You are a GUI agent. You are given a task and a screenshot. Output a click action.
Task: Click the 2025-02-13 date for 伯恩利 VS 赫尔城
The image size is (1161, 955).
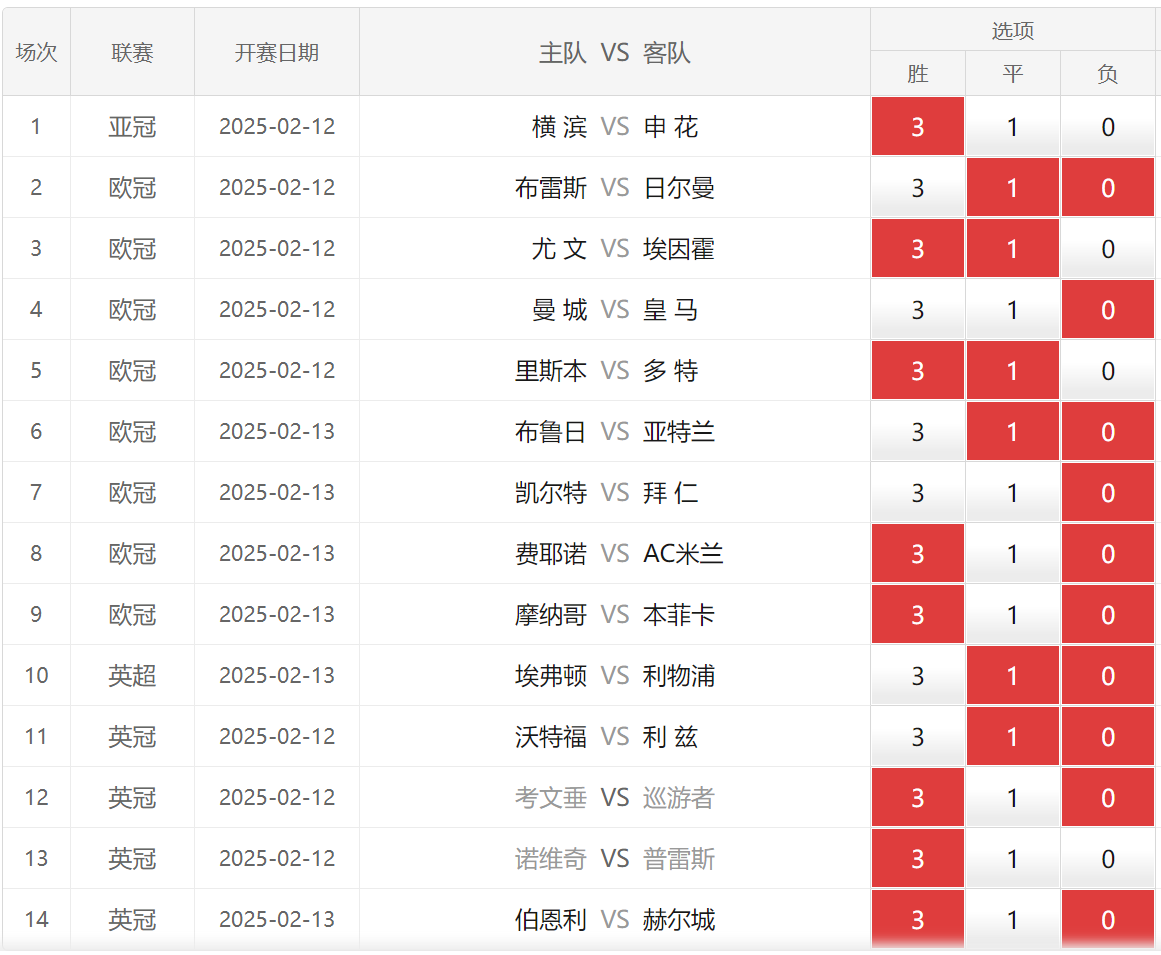(277, 919)
